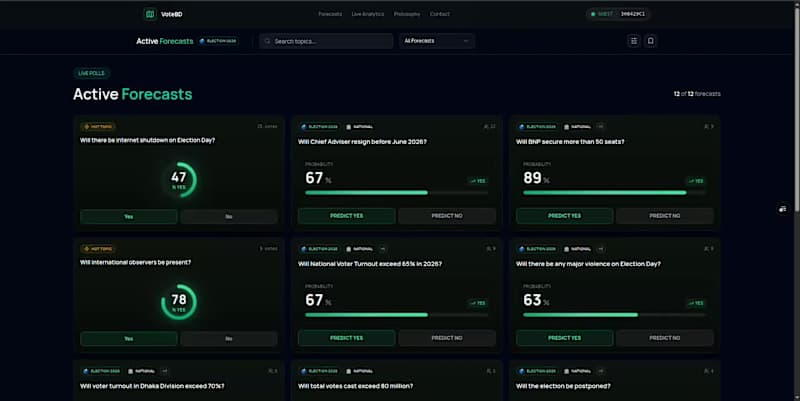Vote No on international observers forecast
Viewport: 800px width, 401px height.
click(x=229, y=338)
